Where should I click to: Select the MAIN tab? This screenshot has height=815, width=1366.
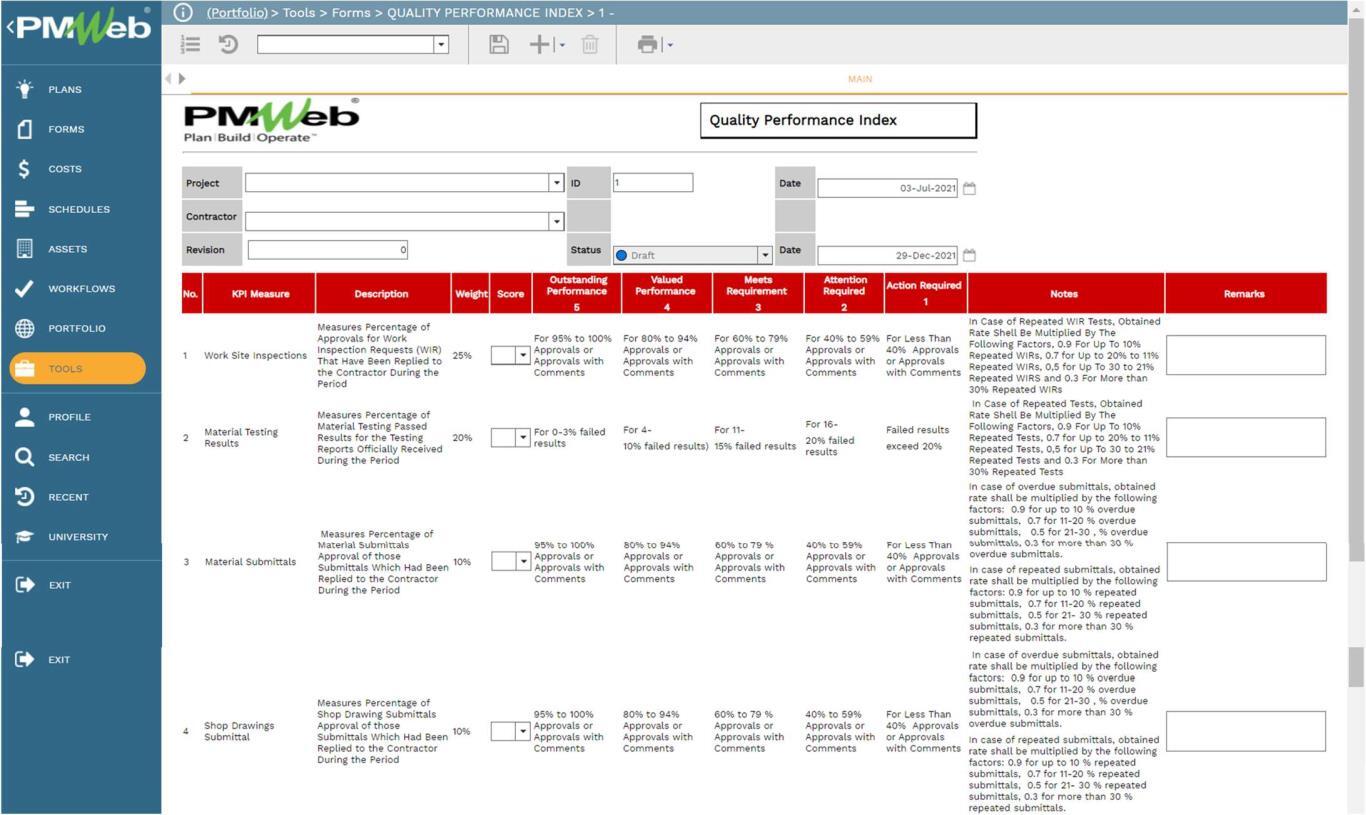pos(860,79)
